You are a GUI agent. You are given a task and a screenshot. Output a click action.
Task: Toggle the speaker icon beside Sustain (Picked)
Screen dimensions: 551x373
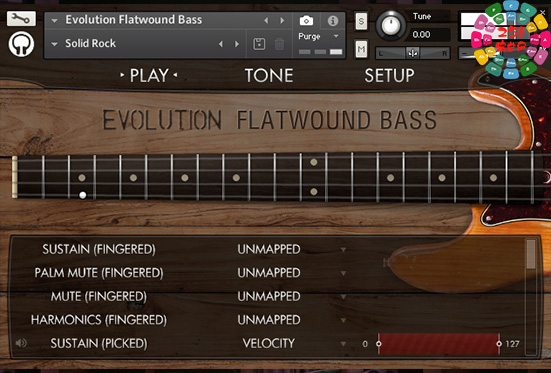(x=21, y=343)
